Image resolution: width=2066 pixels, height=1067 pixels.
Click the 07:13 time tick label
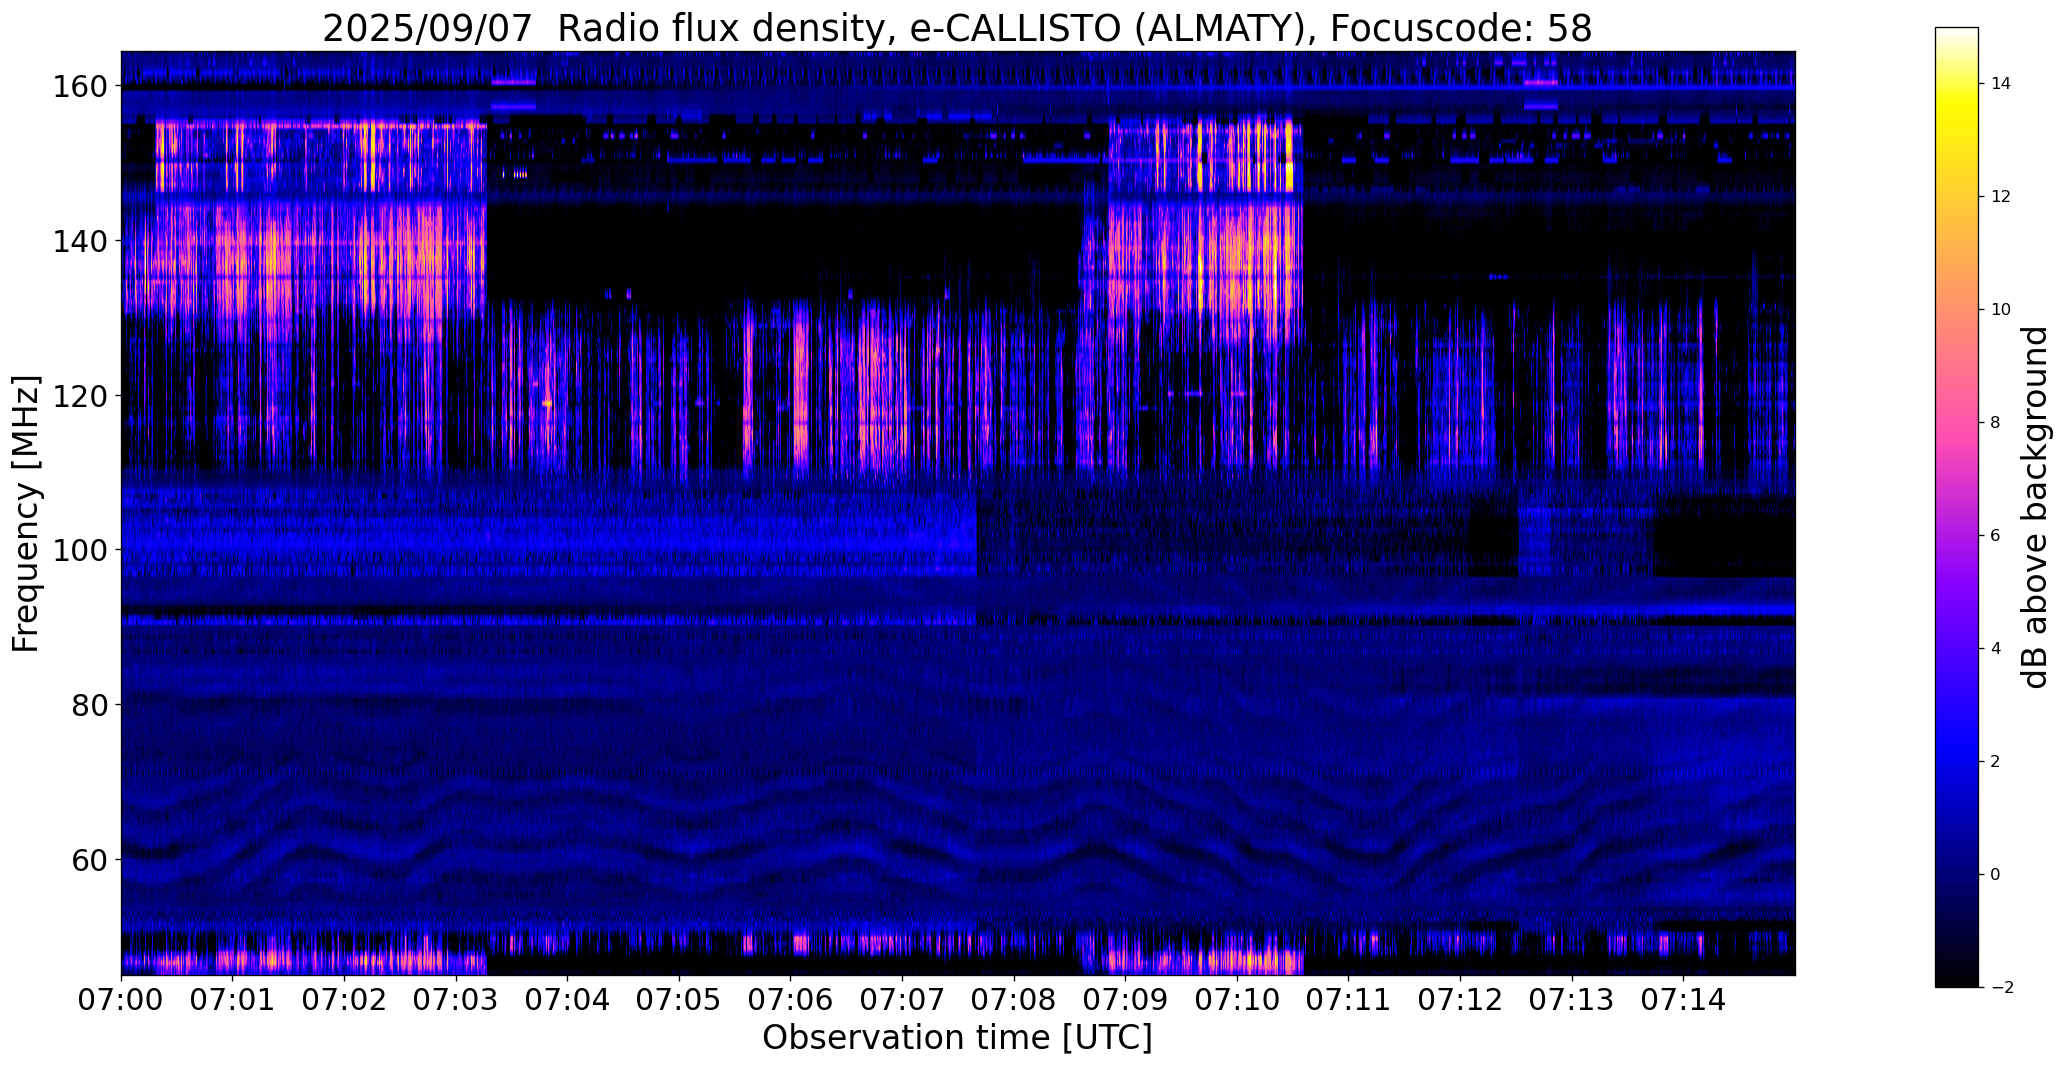(x=1573, y=999)
